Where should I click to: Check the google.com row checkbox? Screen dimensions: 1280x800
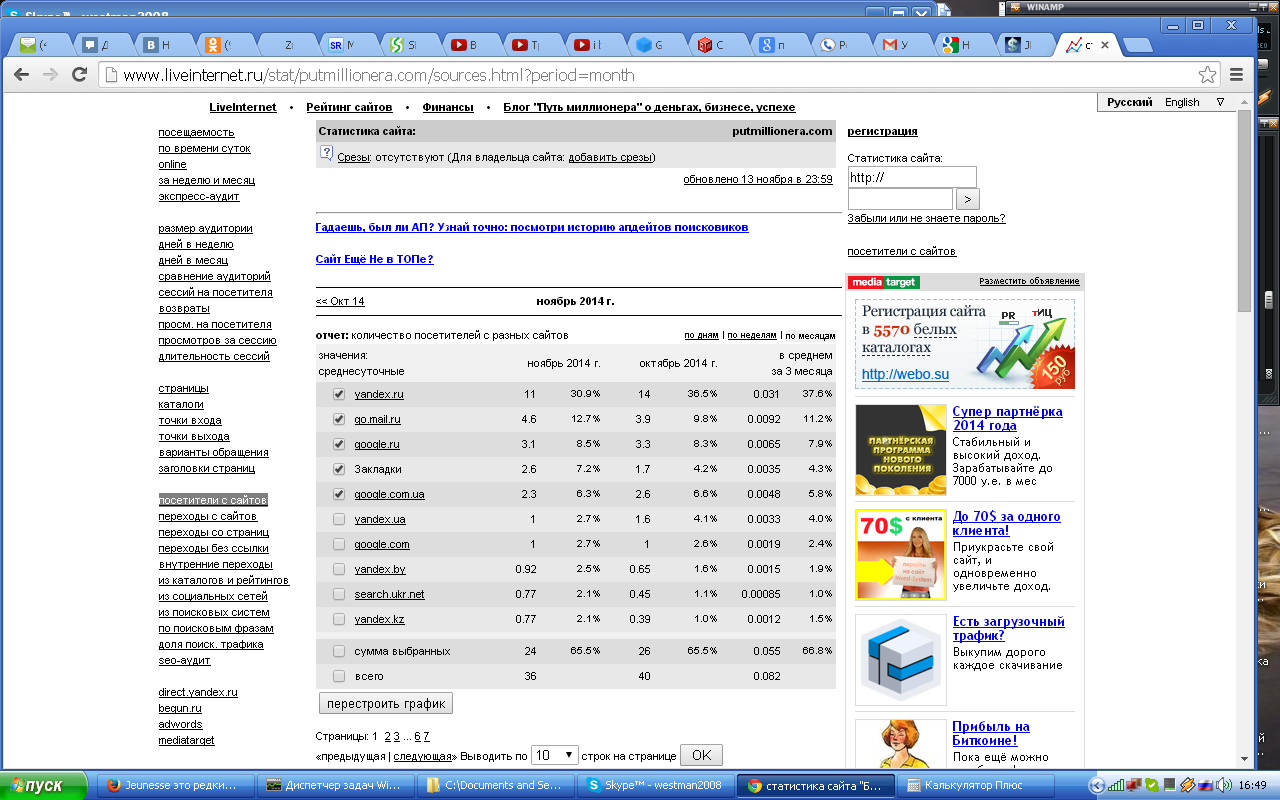(x=339, y=544)
